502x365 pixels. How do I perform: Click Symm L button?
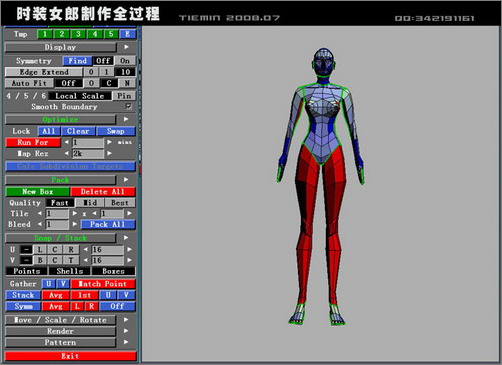77,306
